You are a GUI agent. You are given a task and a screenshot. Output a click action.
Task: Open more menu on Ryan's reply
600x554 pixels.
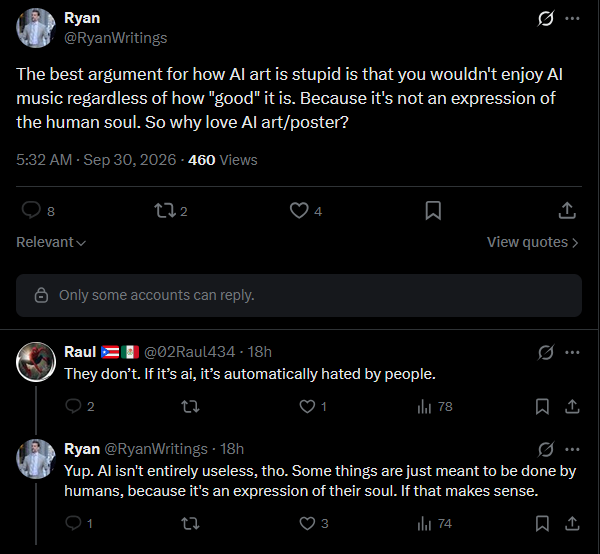point(572,449)
